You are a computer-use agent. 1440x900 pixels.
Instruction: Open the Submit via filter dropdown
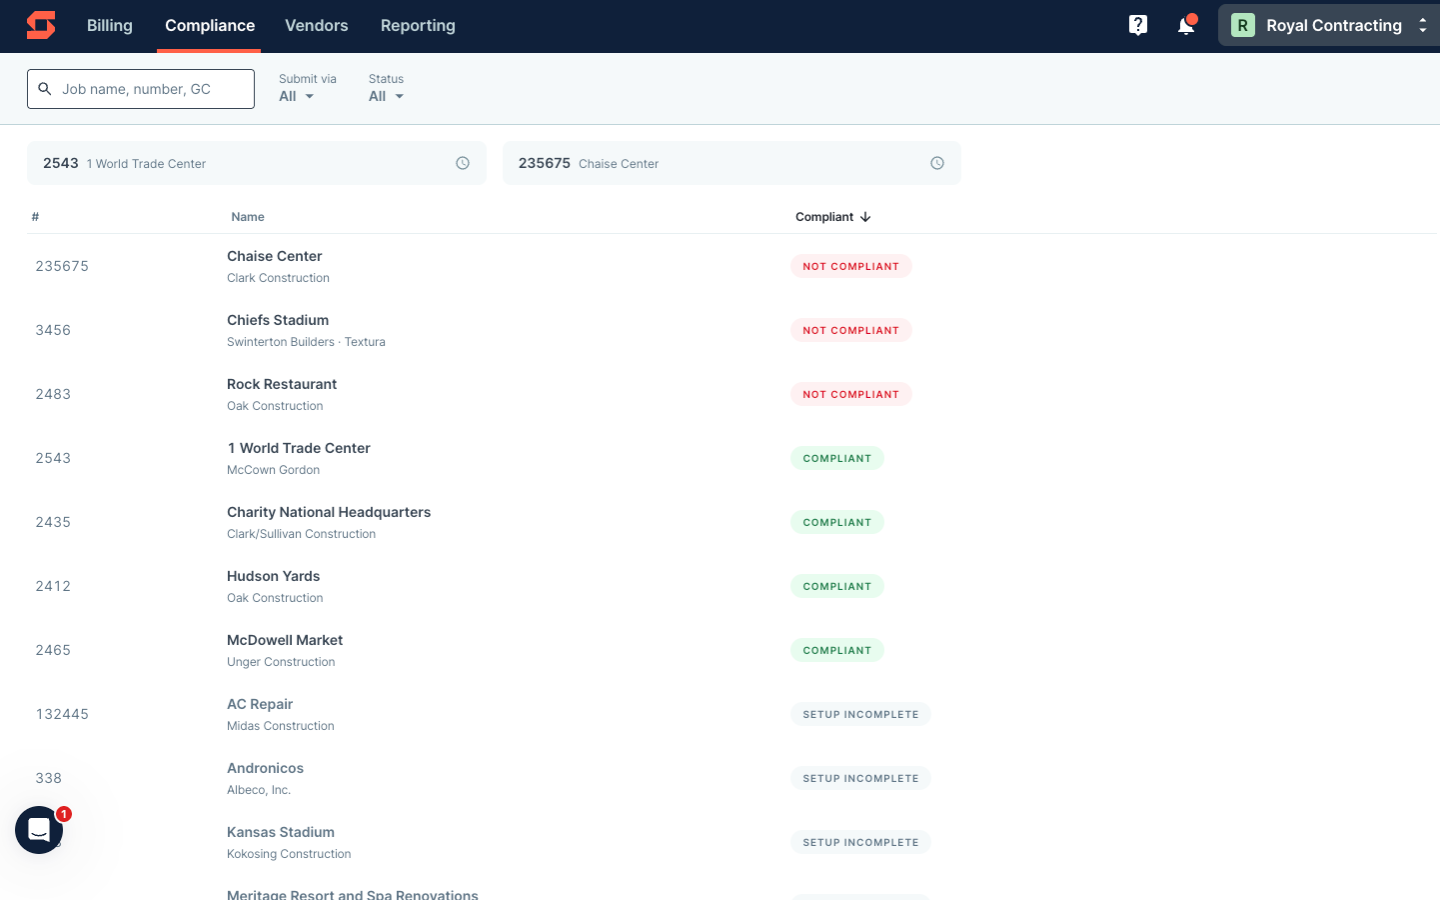pos(294,96)
